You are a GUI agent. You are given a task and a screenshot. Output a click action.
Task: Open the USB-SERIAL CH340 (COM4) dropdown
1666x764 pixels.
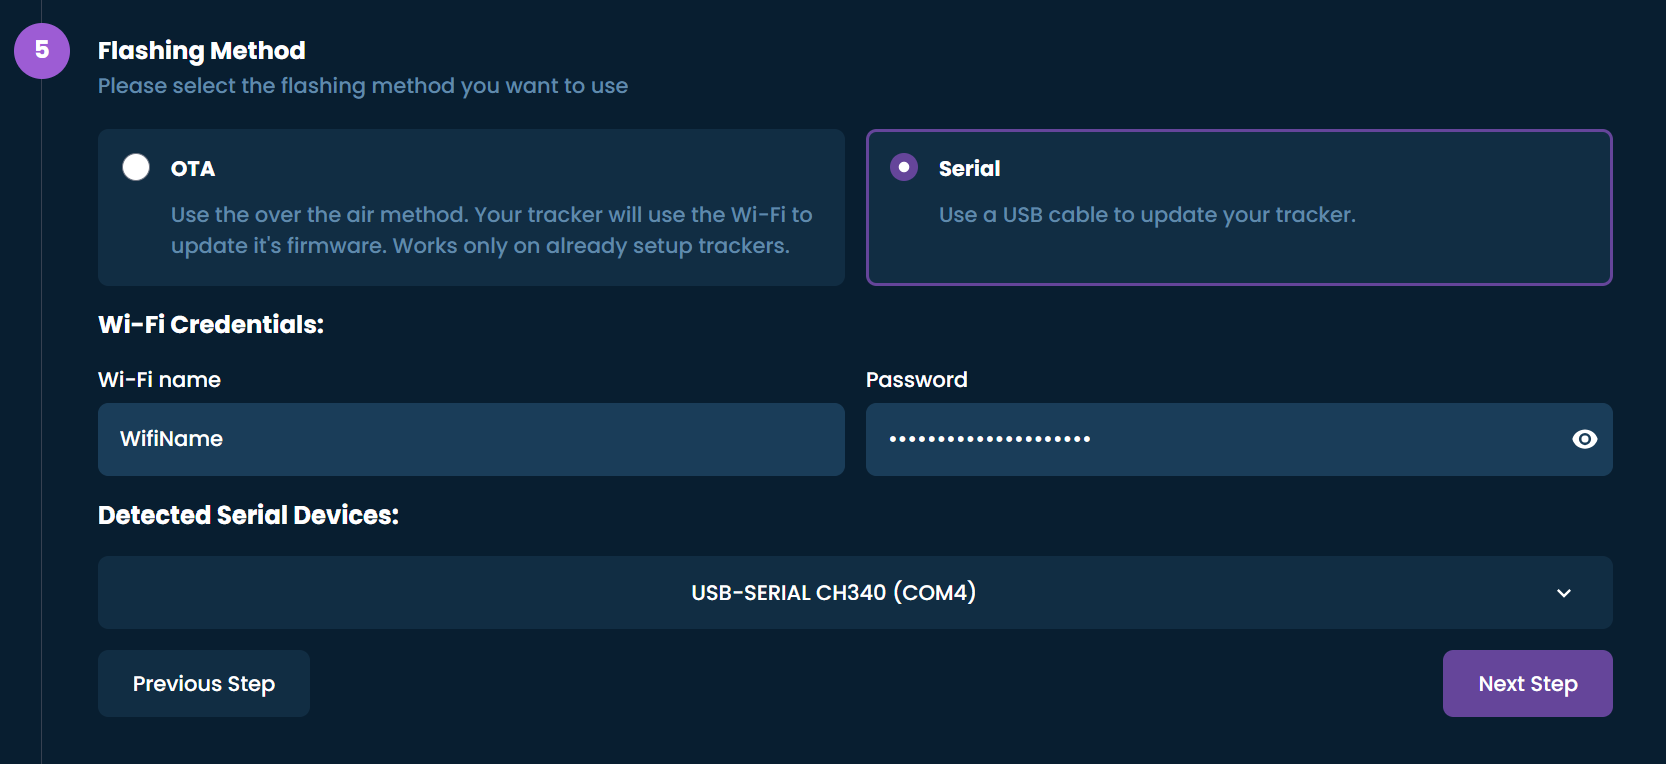[855, 593]
